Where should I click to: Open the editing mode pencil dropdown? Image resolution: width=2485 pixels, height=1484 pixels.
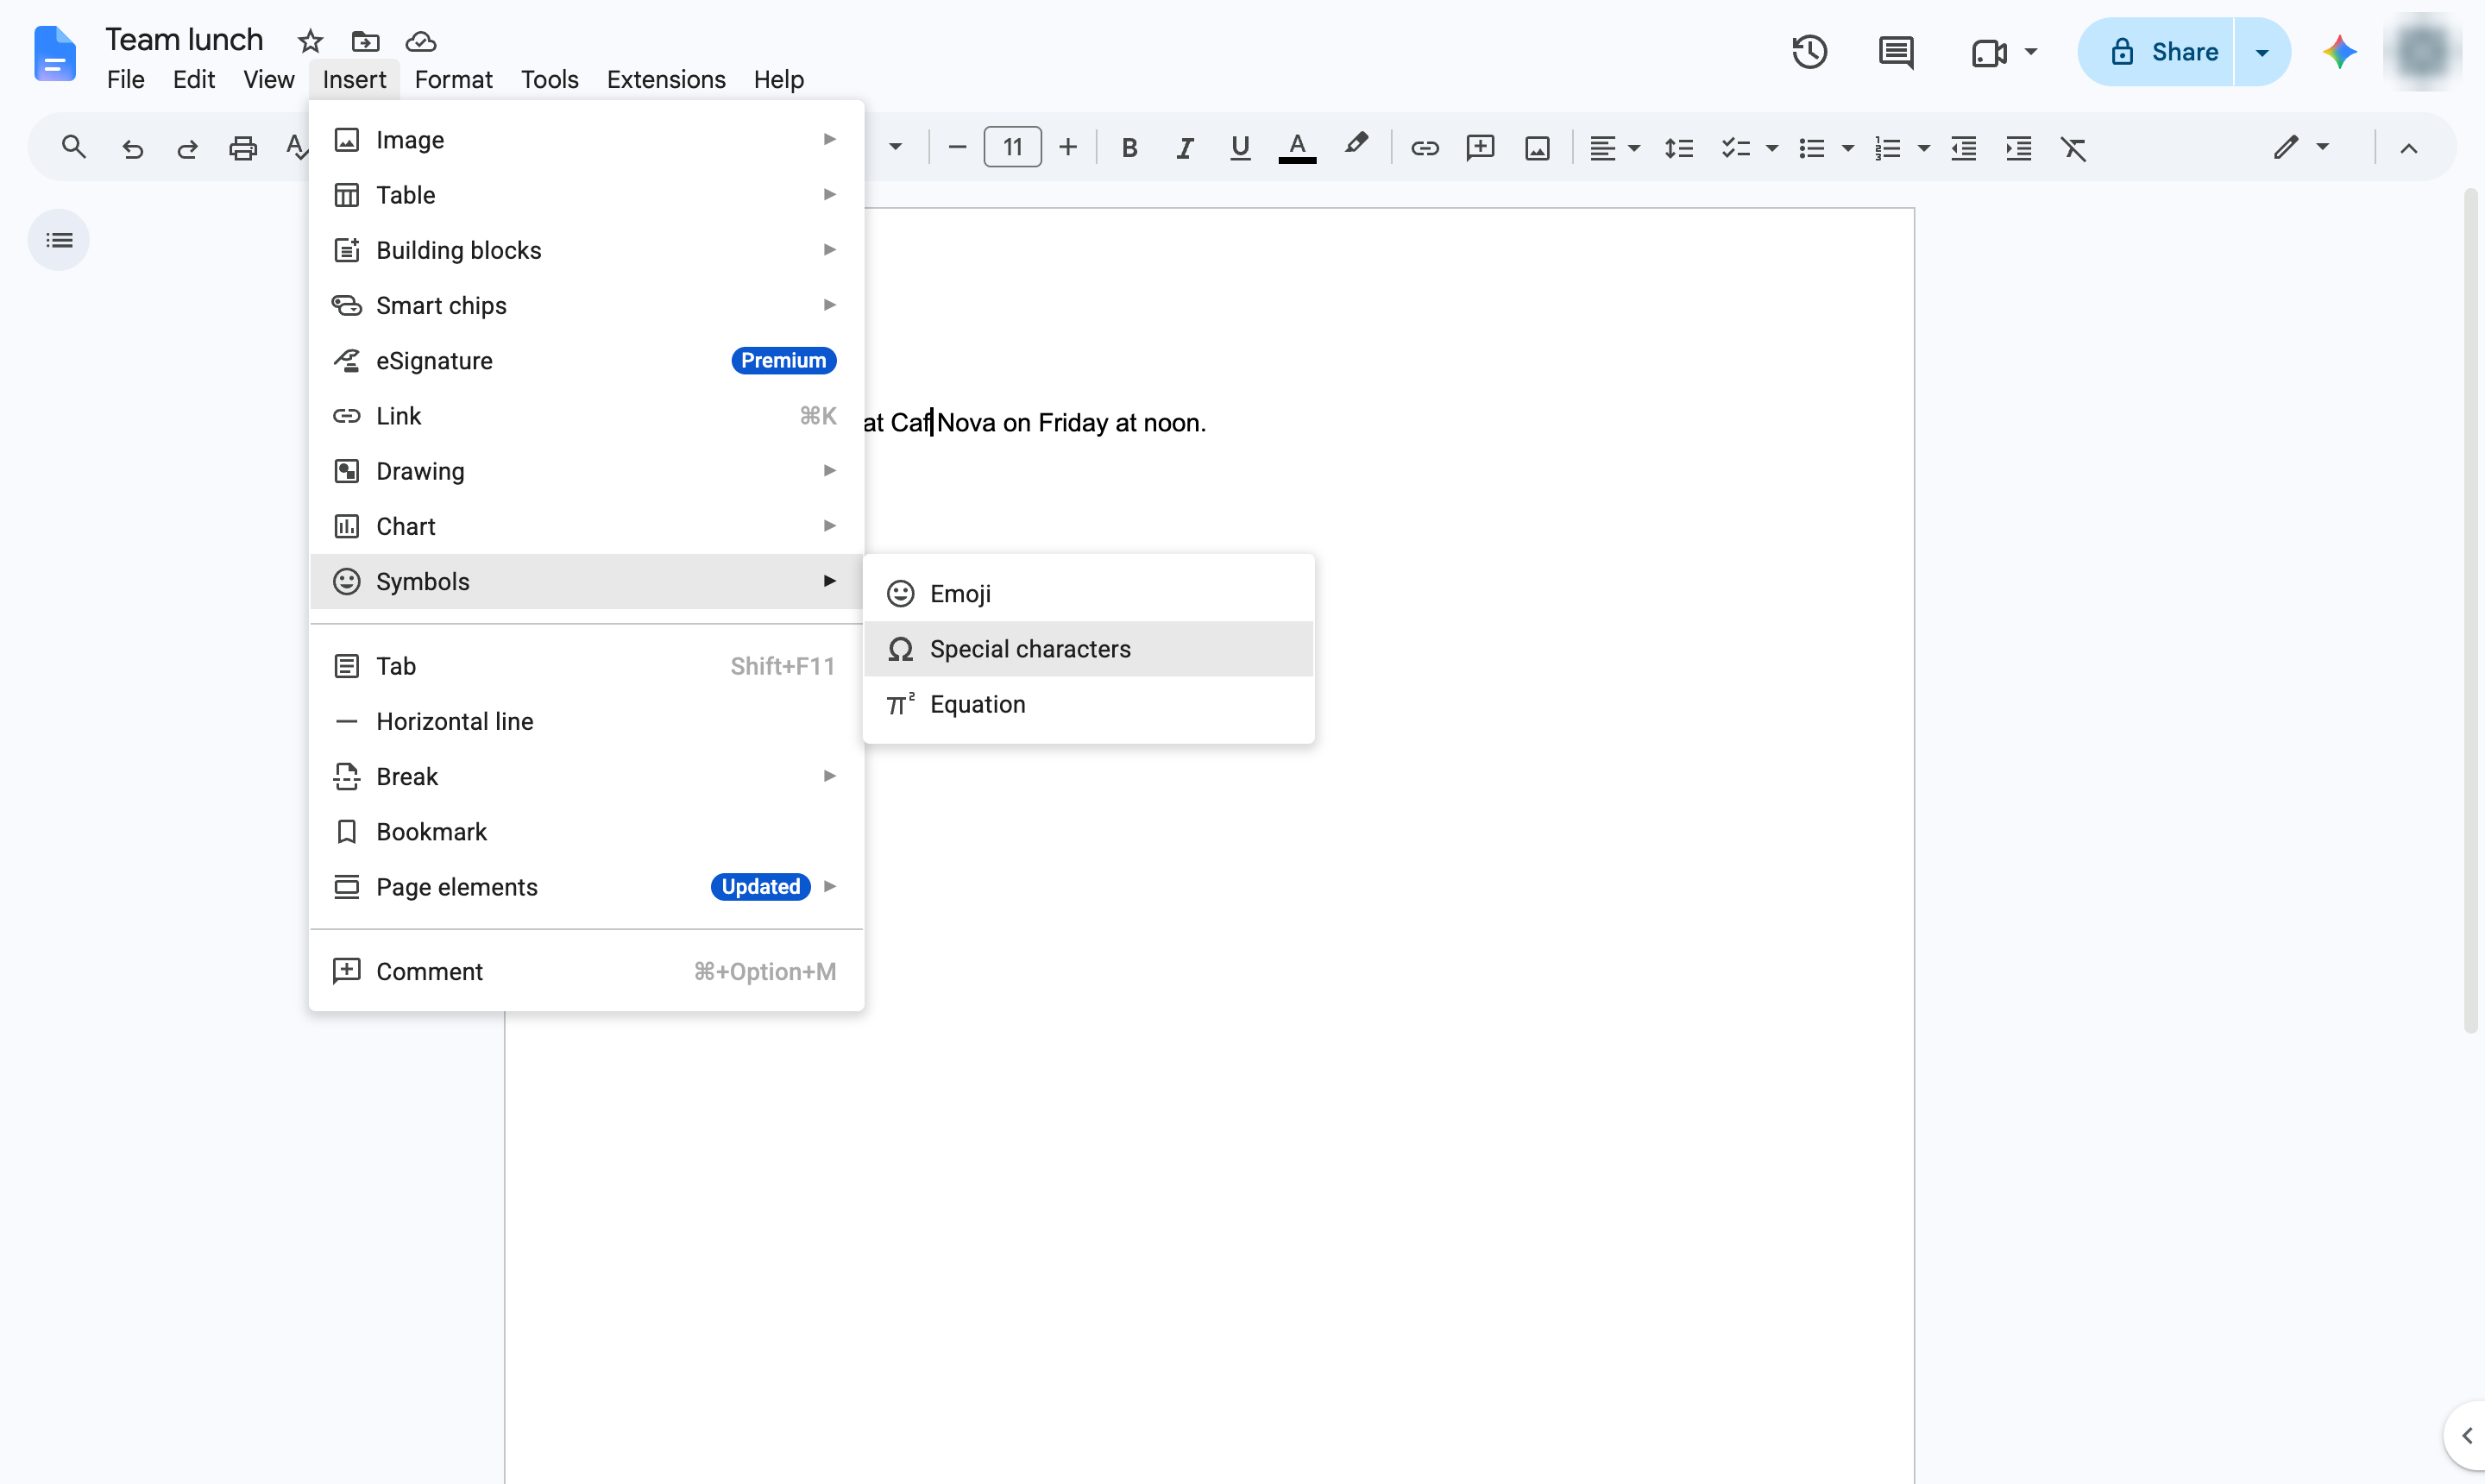2301,148
